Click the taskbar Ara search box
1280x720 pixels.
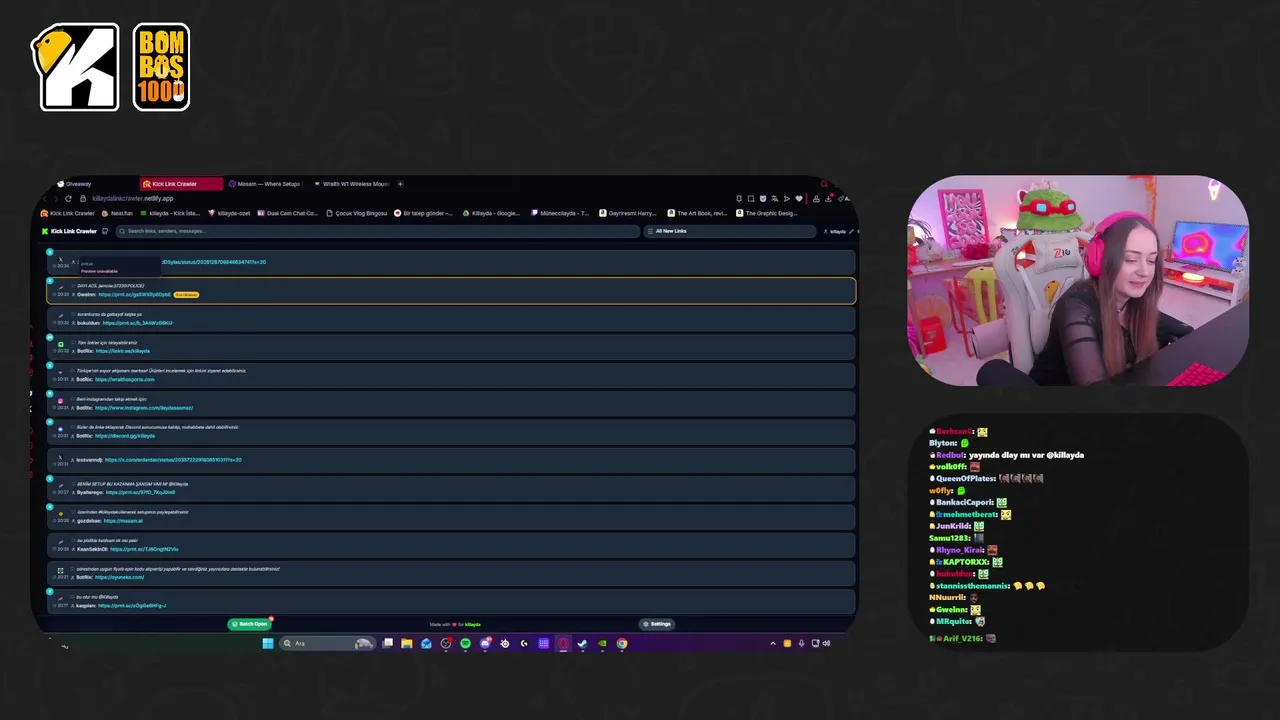coord(327,643)
